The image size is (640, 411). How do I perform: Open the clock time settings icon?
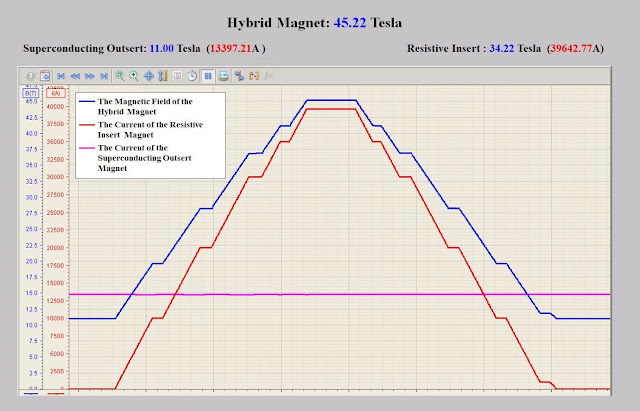(192, 76)
